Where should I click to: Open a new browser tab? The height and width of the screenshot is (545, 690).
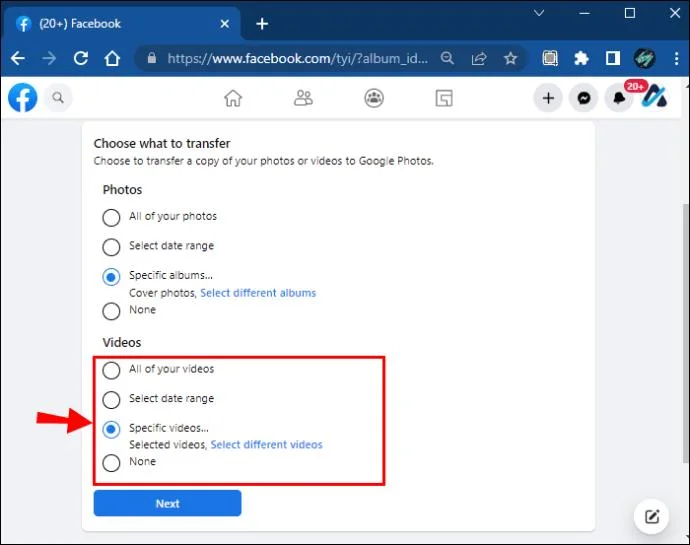262,24
